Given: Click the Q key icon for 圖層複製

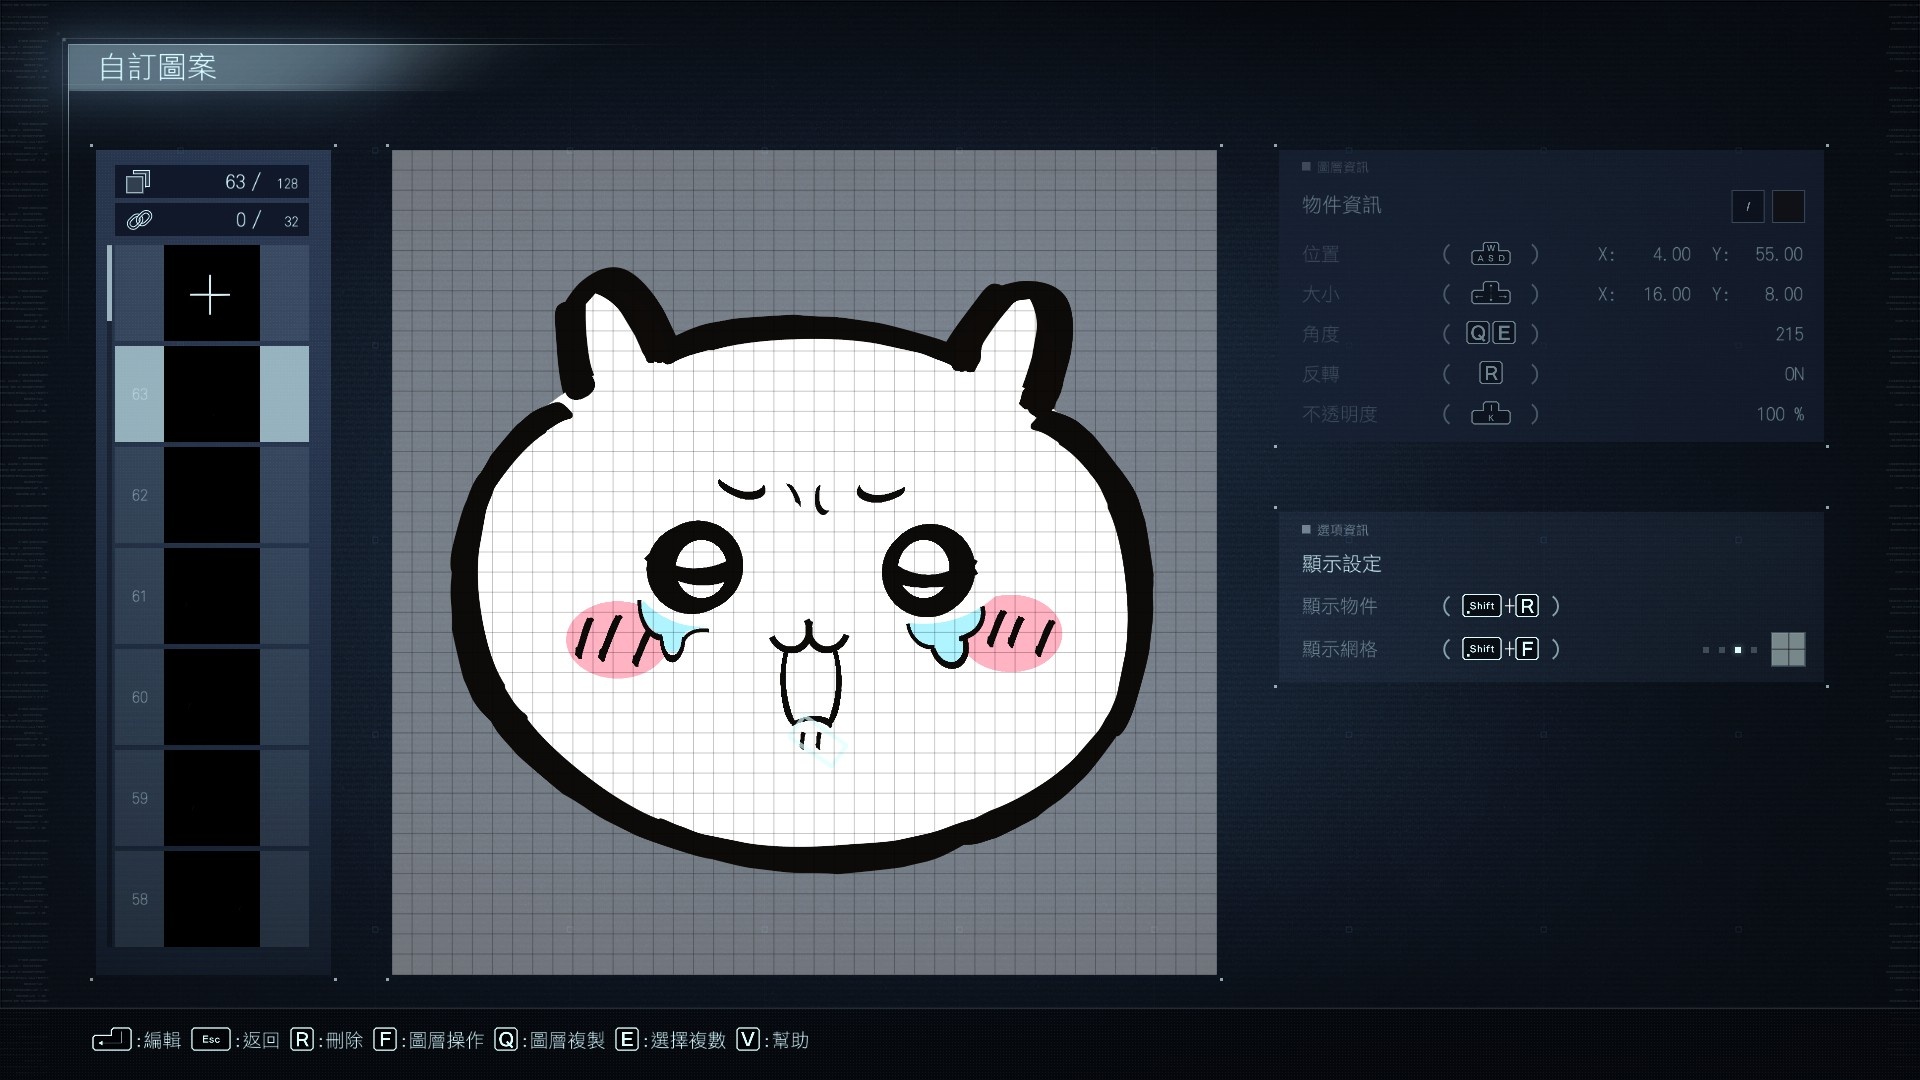Looking at the screenshot, I should (506, 1040).
